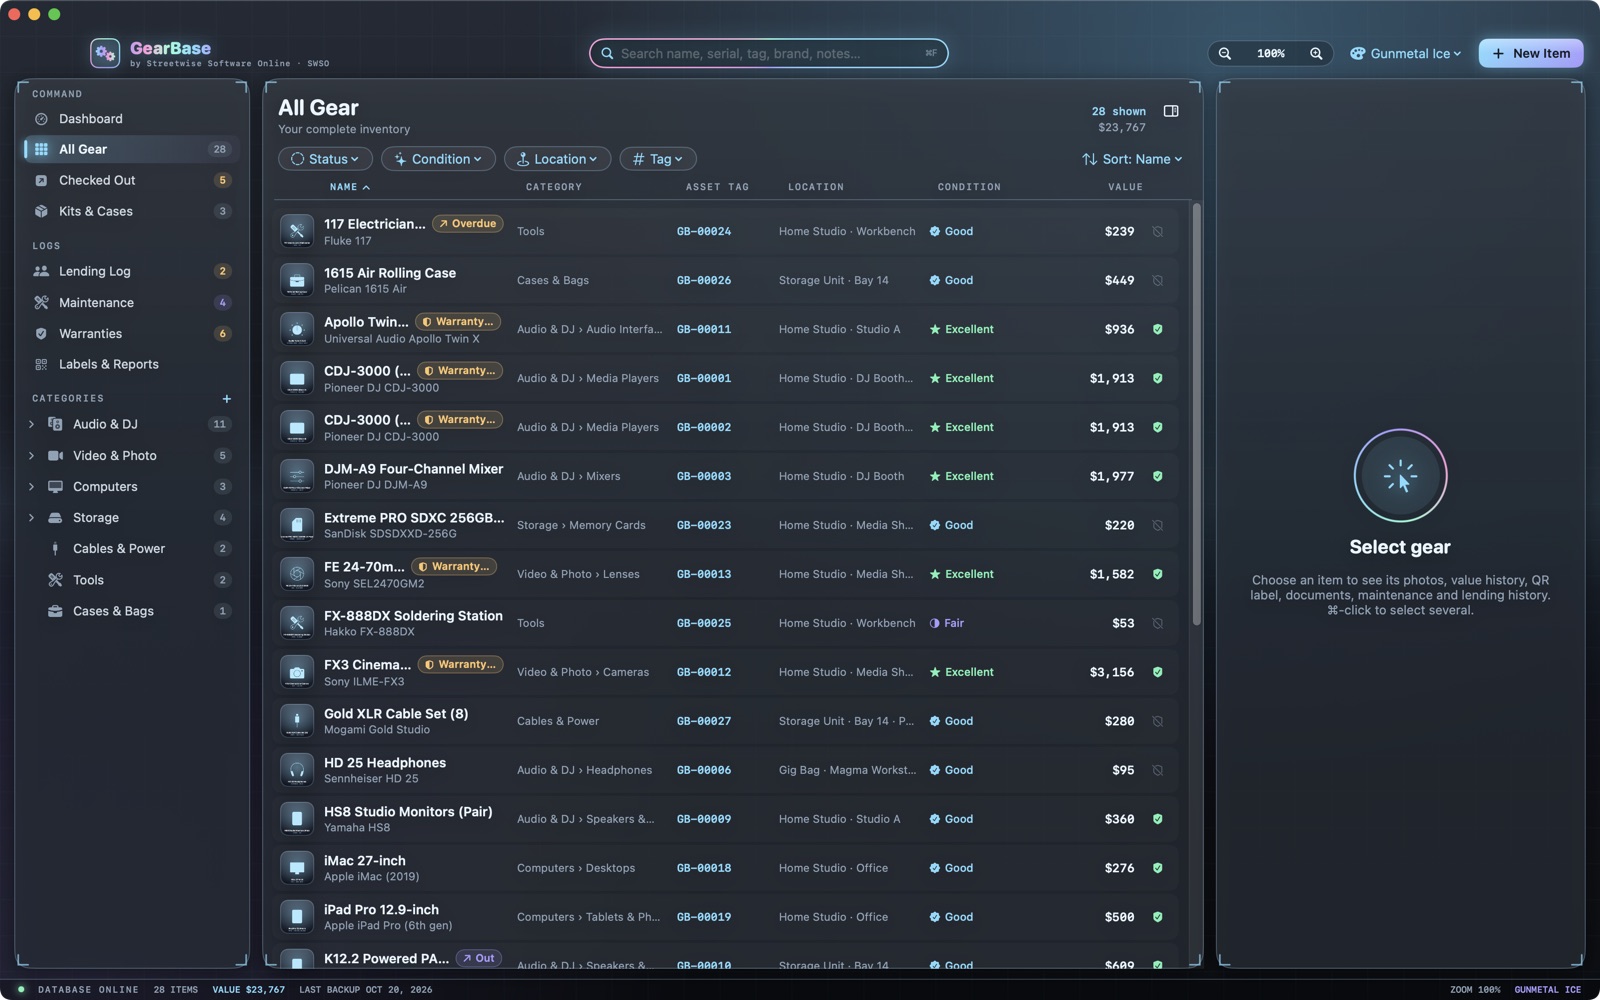Click the warranty shield on the HS8 Studio Monitors row
Screen dimensions: 1600x1000
(1158, 819)
